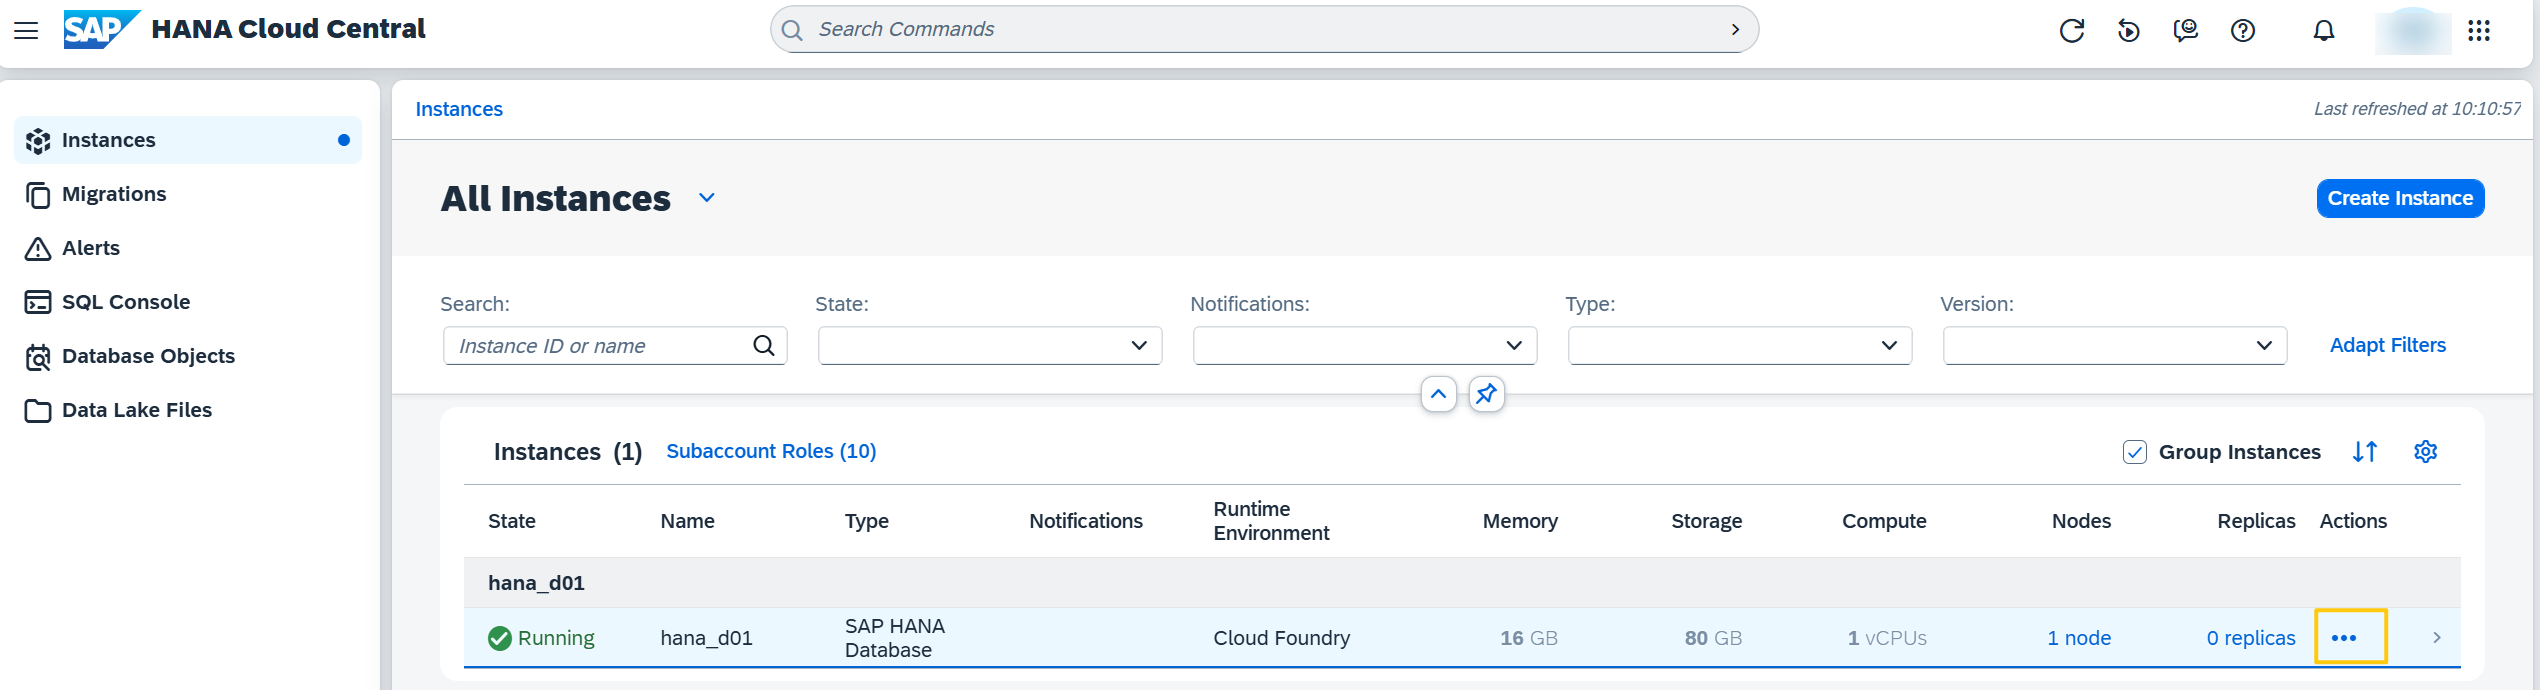Click the State column header

(x=512, y=521)
